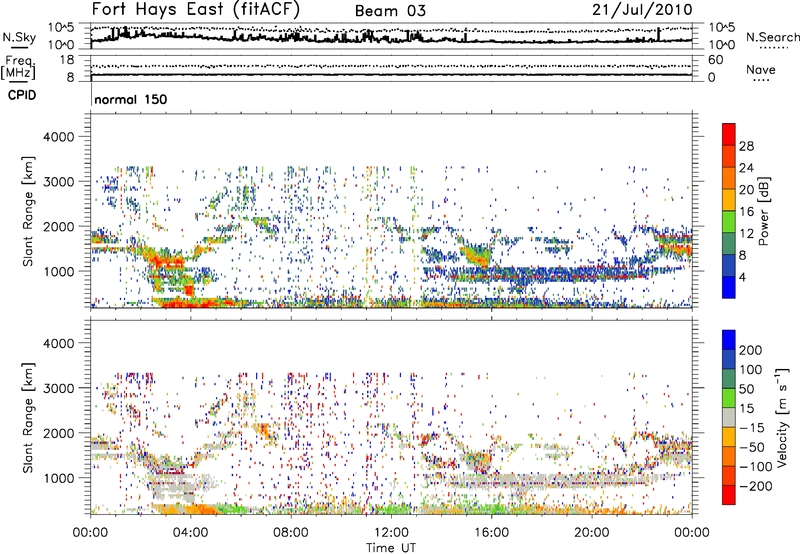Image resolution: width=800 pixels, height=554 pixels.
Task: Click the gray band of velocity colorbar
Action: [729, 417]
